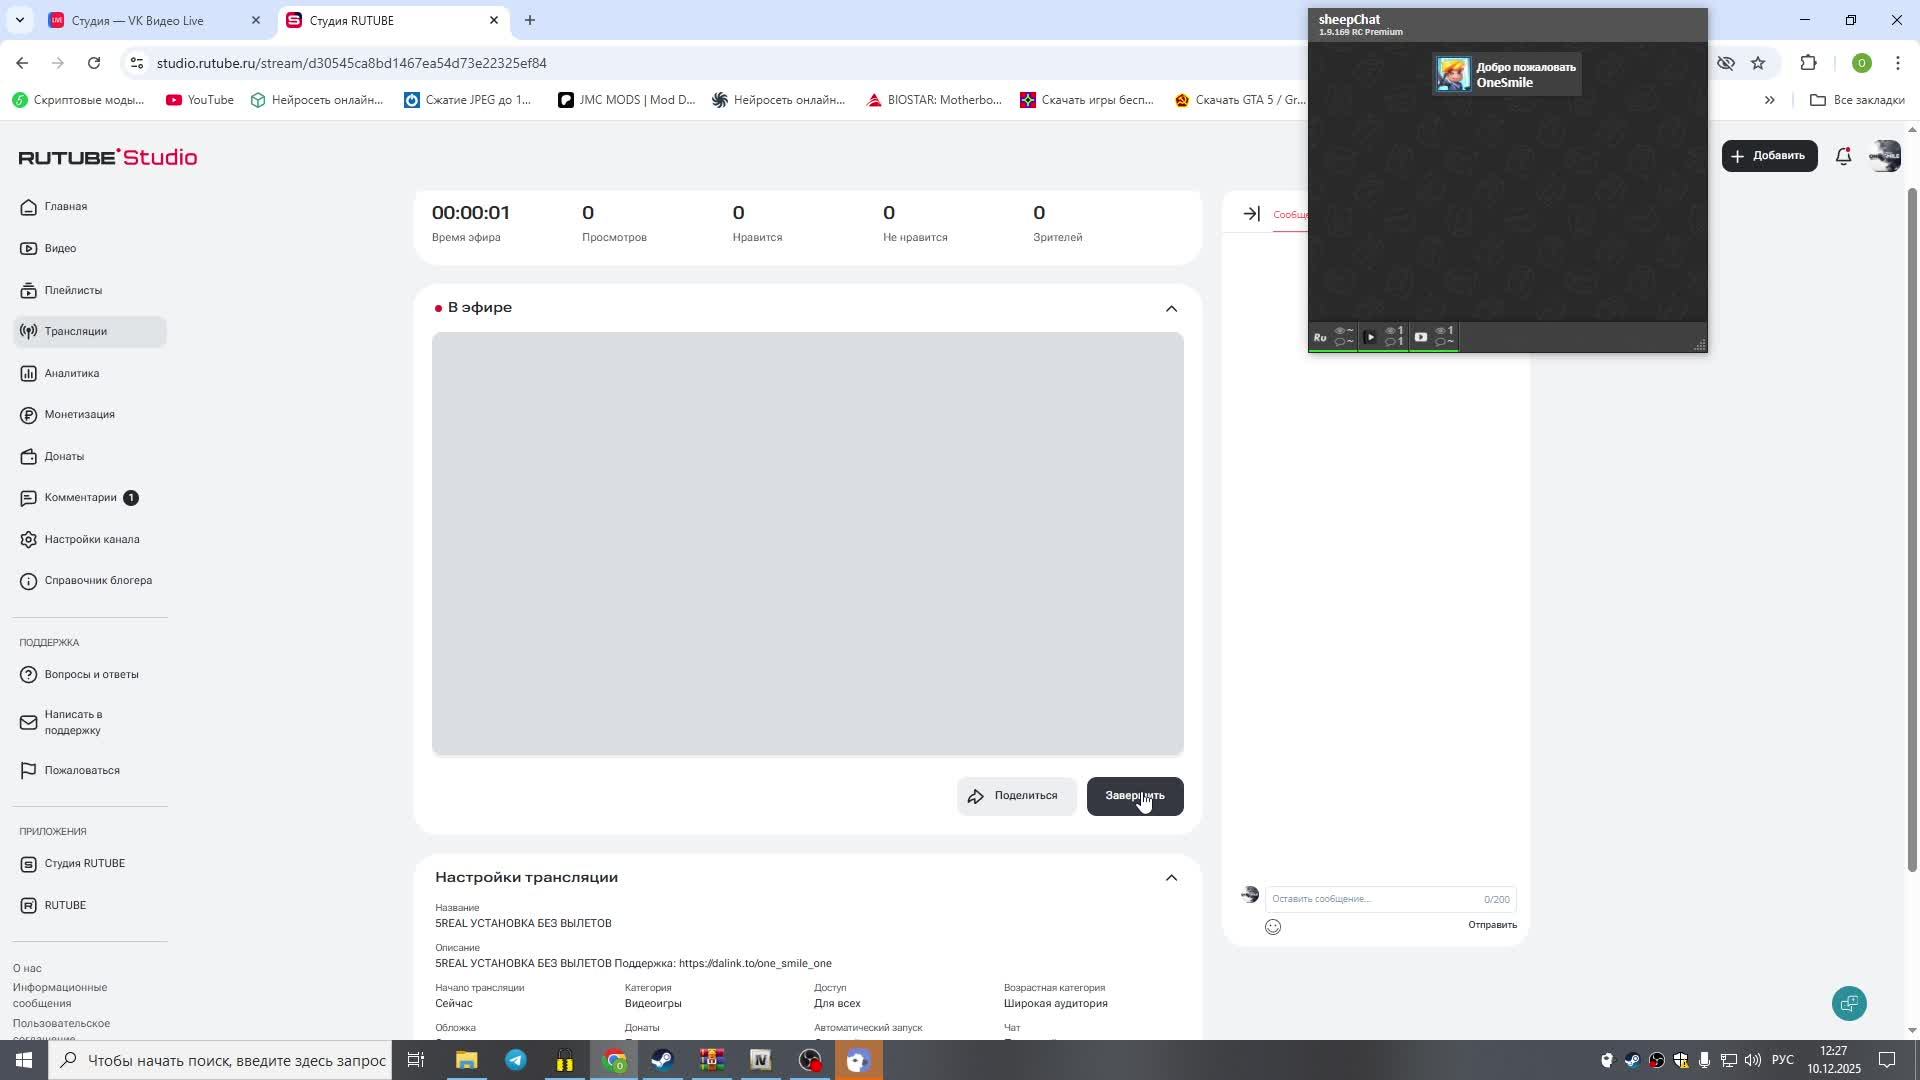The image size is (1920, 1080).
Task: Click the Оставить сообщение chat input field
Action: pos(1370,899)
